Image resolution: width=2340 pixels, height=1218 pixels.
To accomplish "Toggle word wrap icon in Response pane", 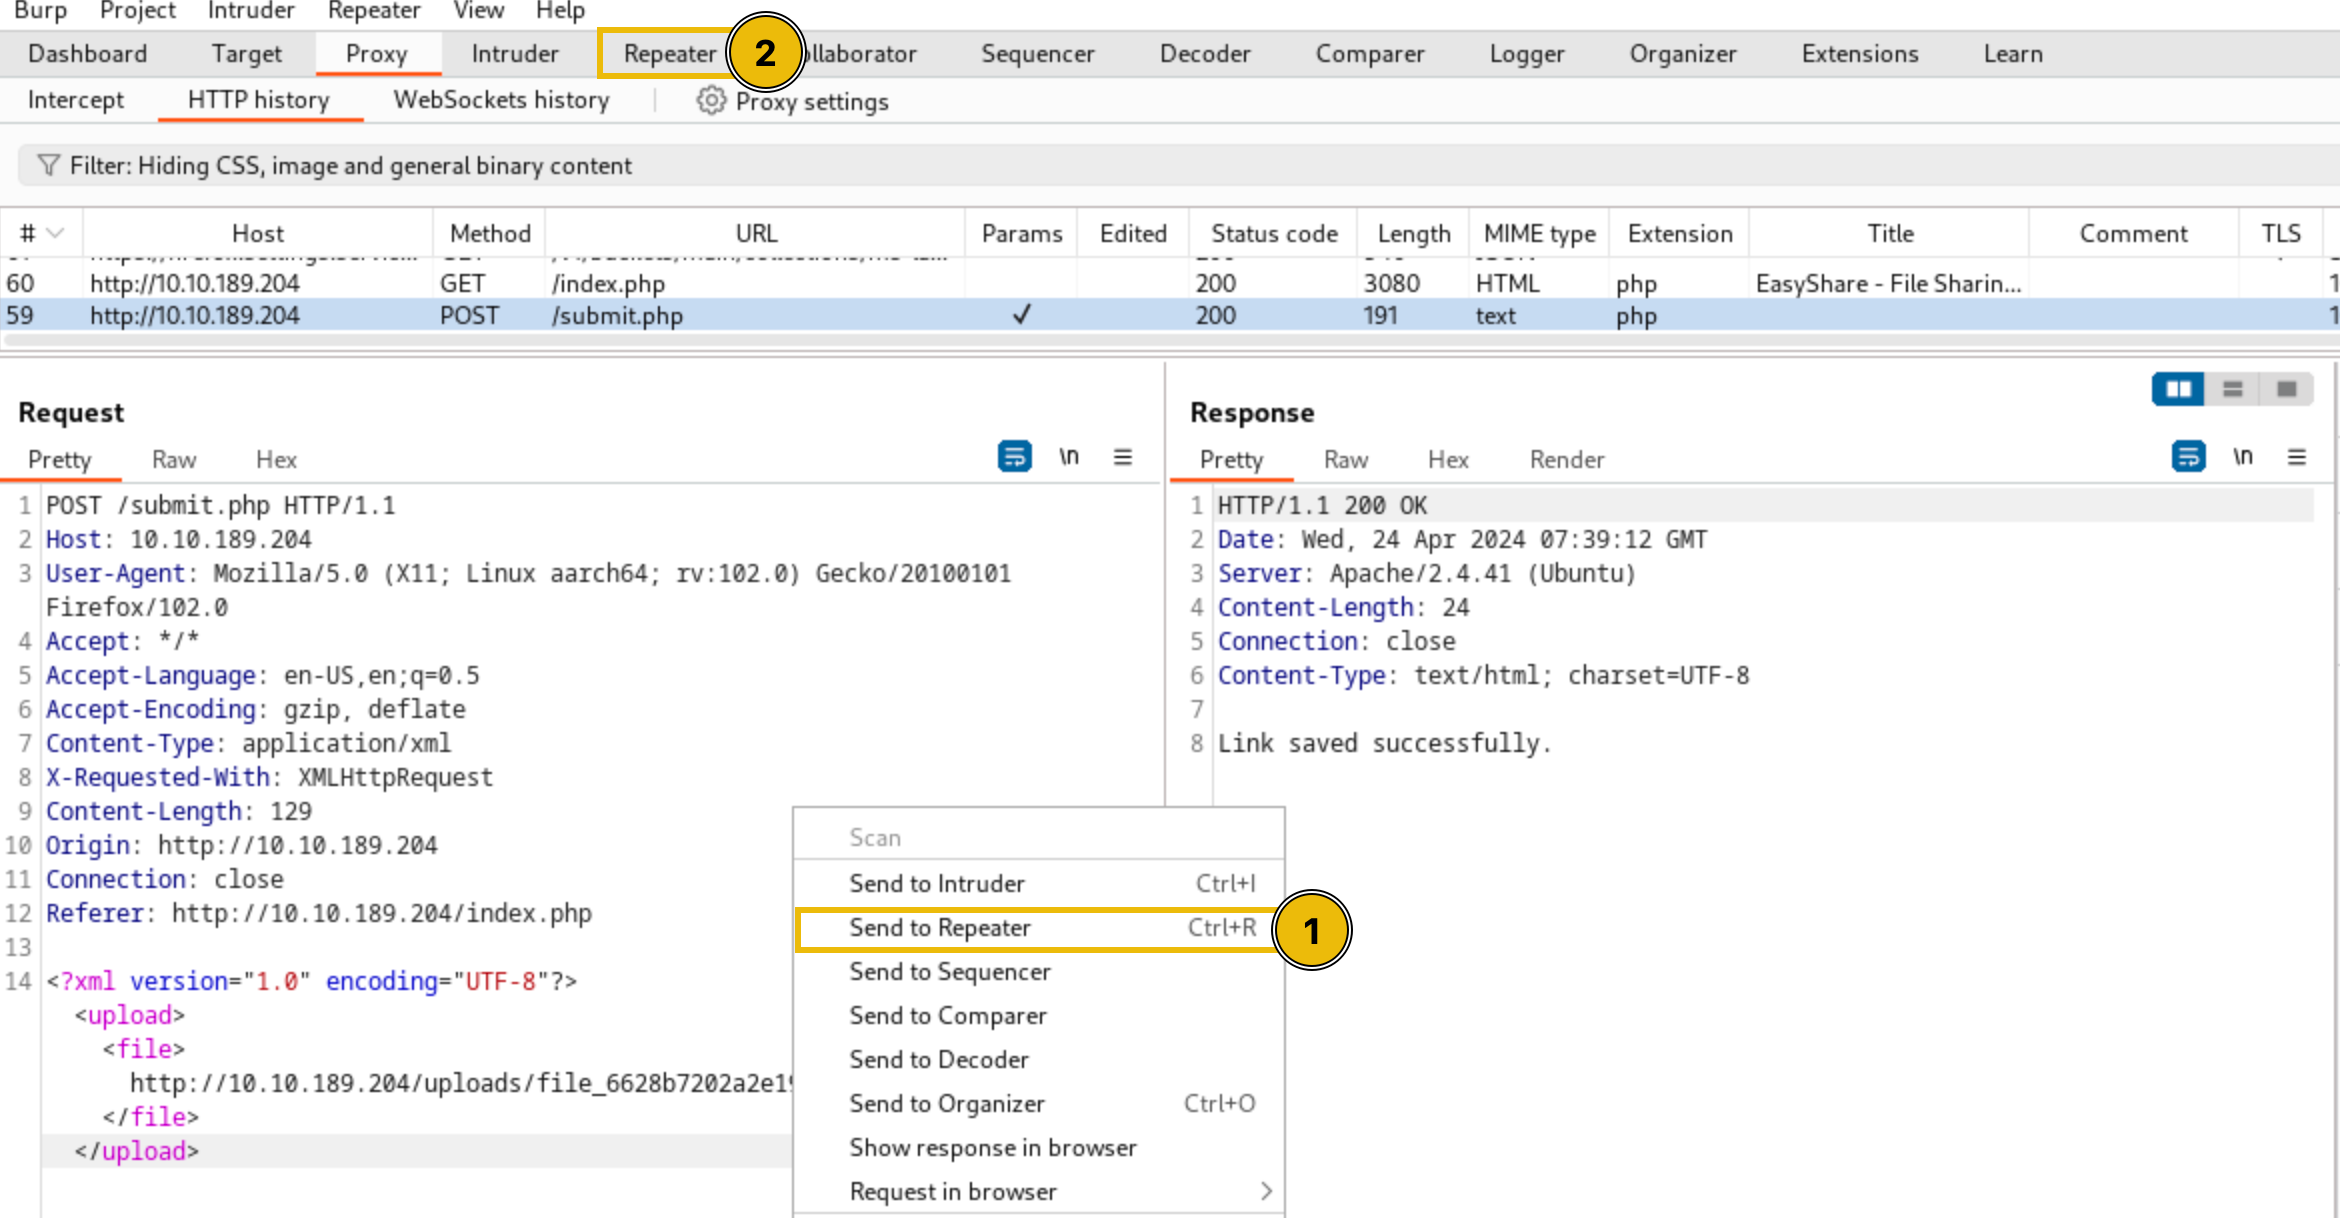I will click(x=2188, y=457).
